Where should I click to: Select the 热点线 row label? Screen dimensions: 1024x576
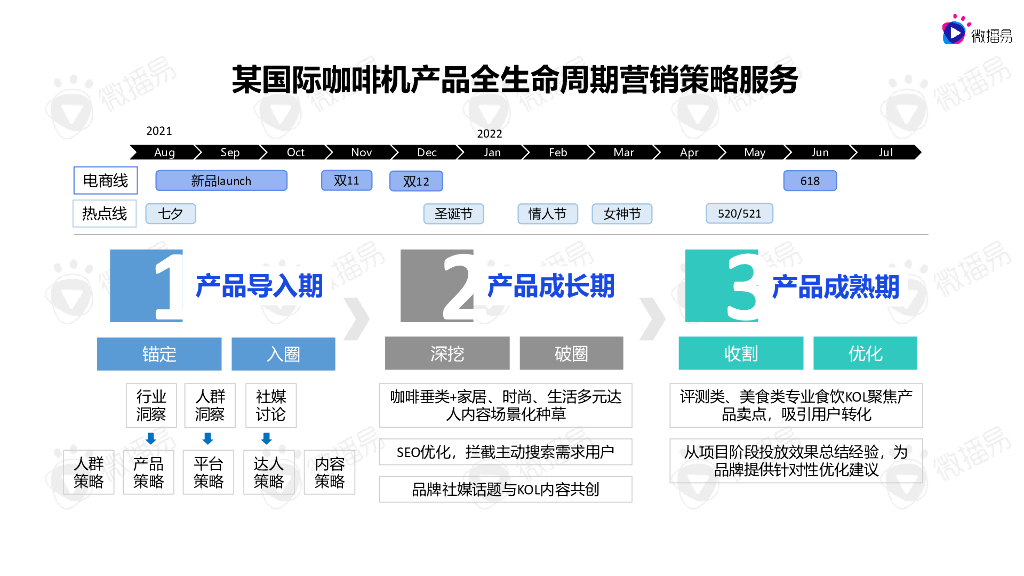[105, 214]
